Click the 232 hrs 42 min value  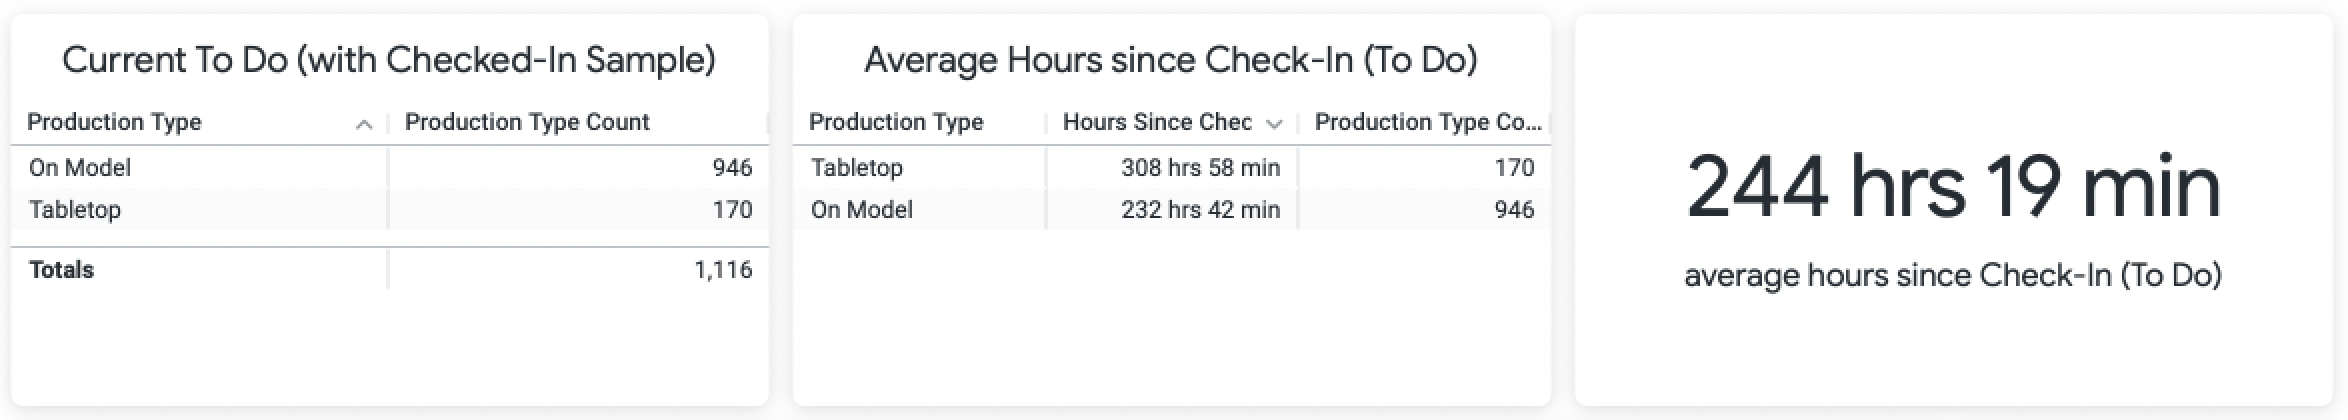(1200, 209)
